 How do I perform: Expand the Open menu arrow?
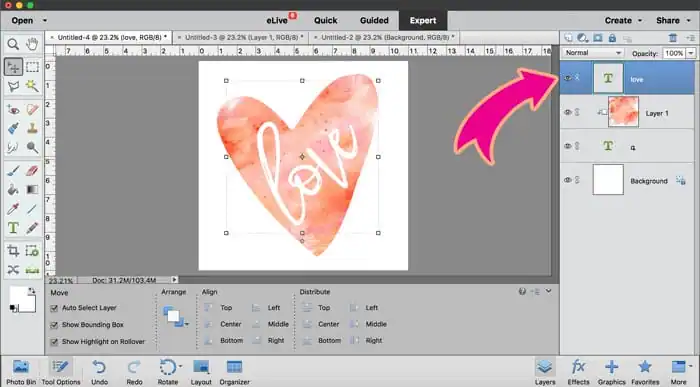pos(44,21)
